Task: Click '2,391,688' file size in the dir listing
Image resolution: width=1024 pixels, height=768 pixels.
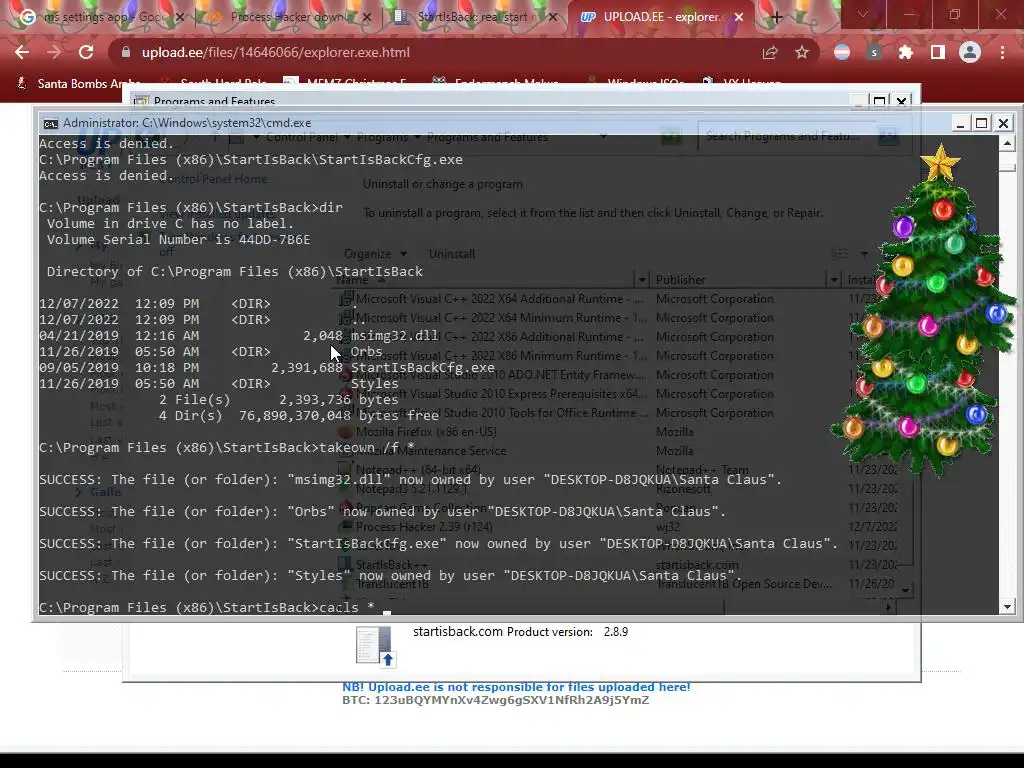Action: [306, 368]
